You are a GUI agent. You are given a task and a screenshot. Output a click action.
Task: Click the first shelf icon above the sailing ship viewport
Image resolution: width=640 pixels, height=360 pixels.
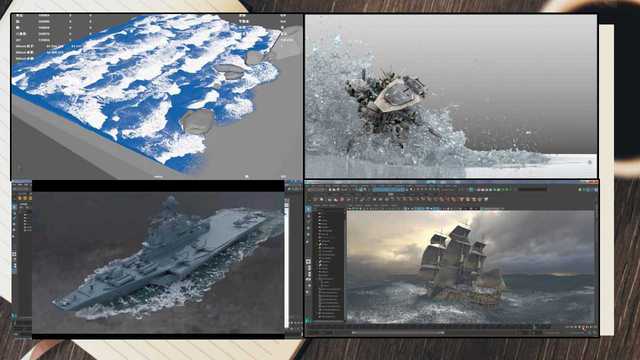pos(316,200)
